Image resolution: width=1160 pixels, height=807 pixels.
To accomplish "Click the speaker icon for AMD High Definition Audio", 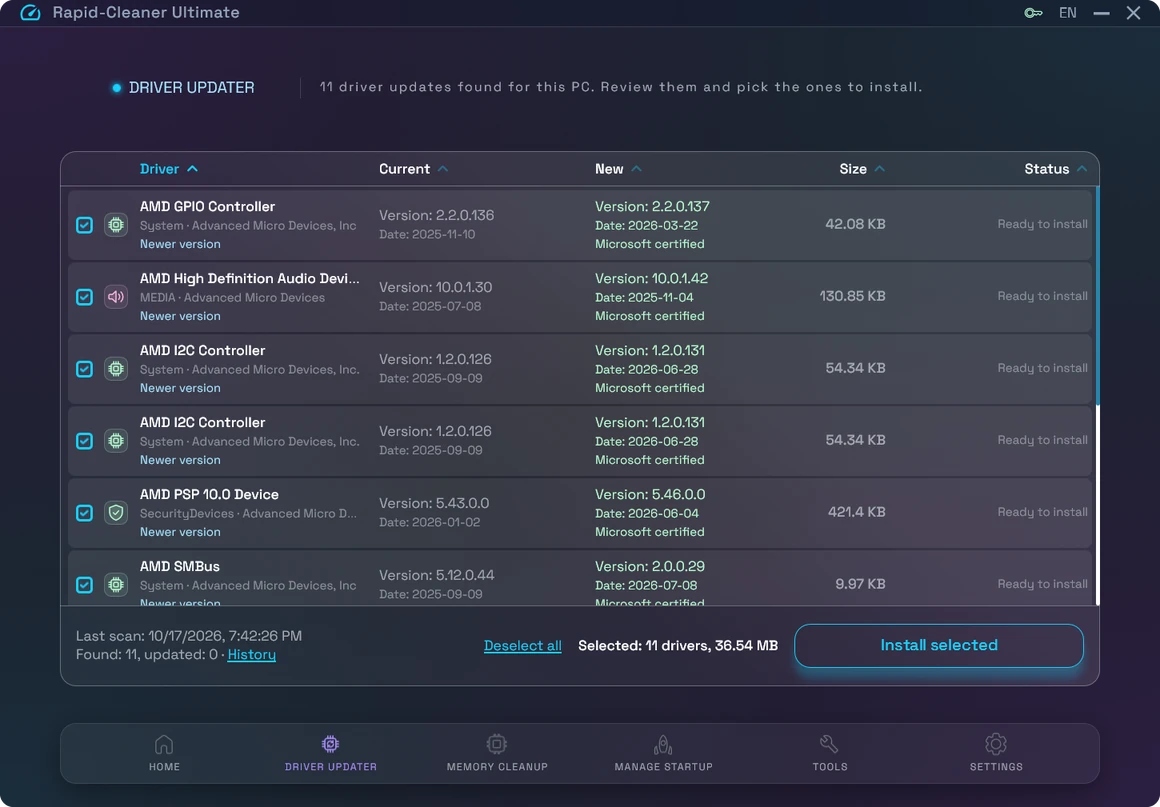I will click(116, 297).
